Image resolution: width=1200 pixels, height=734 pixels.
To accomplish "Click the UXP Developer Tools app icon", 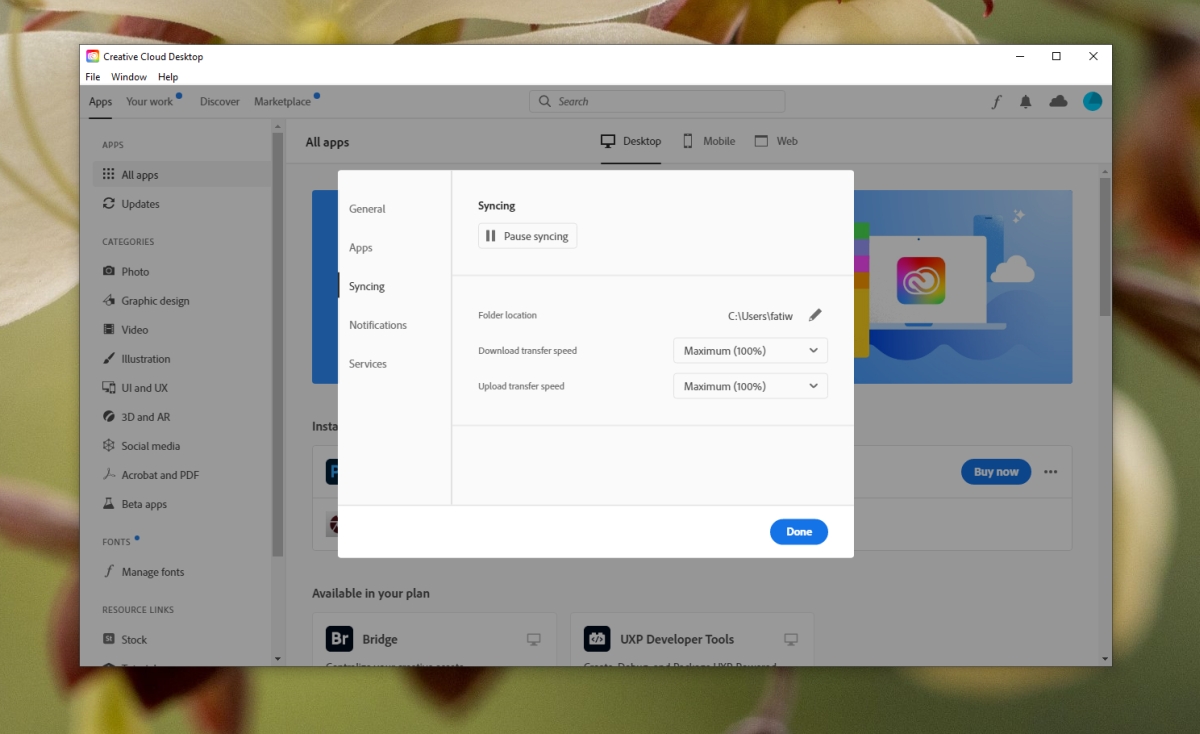I will pyautogui.click(x=597, y=639).
